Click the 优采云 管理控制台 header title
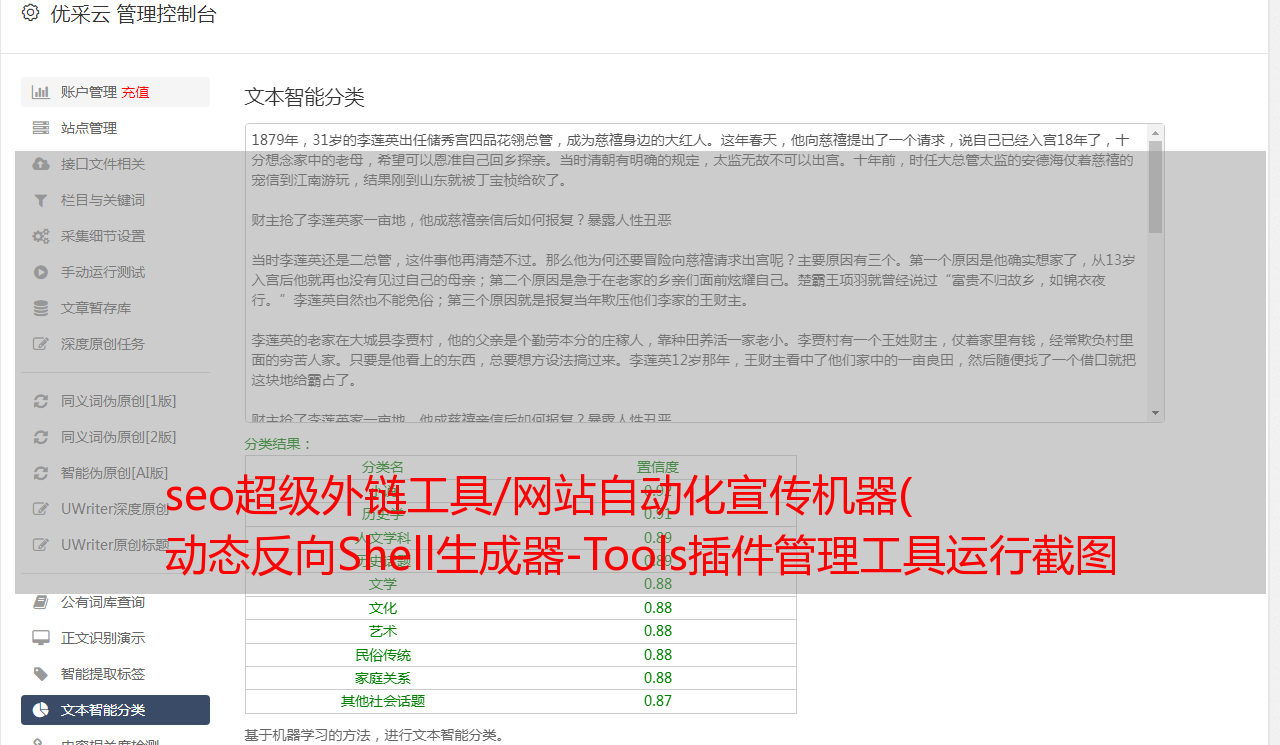Viewport: 1280px width, 745px height. point(133,14)
